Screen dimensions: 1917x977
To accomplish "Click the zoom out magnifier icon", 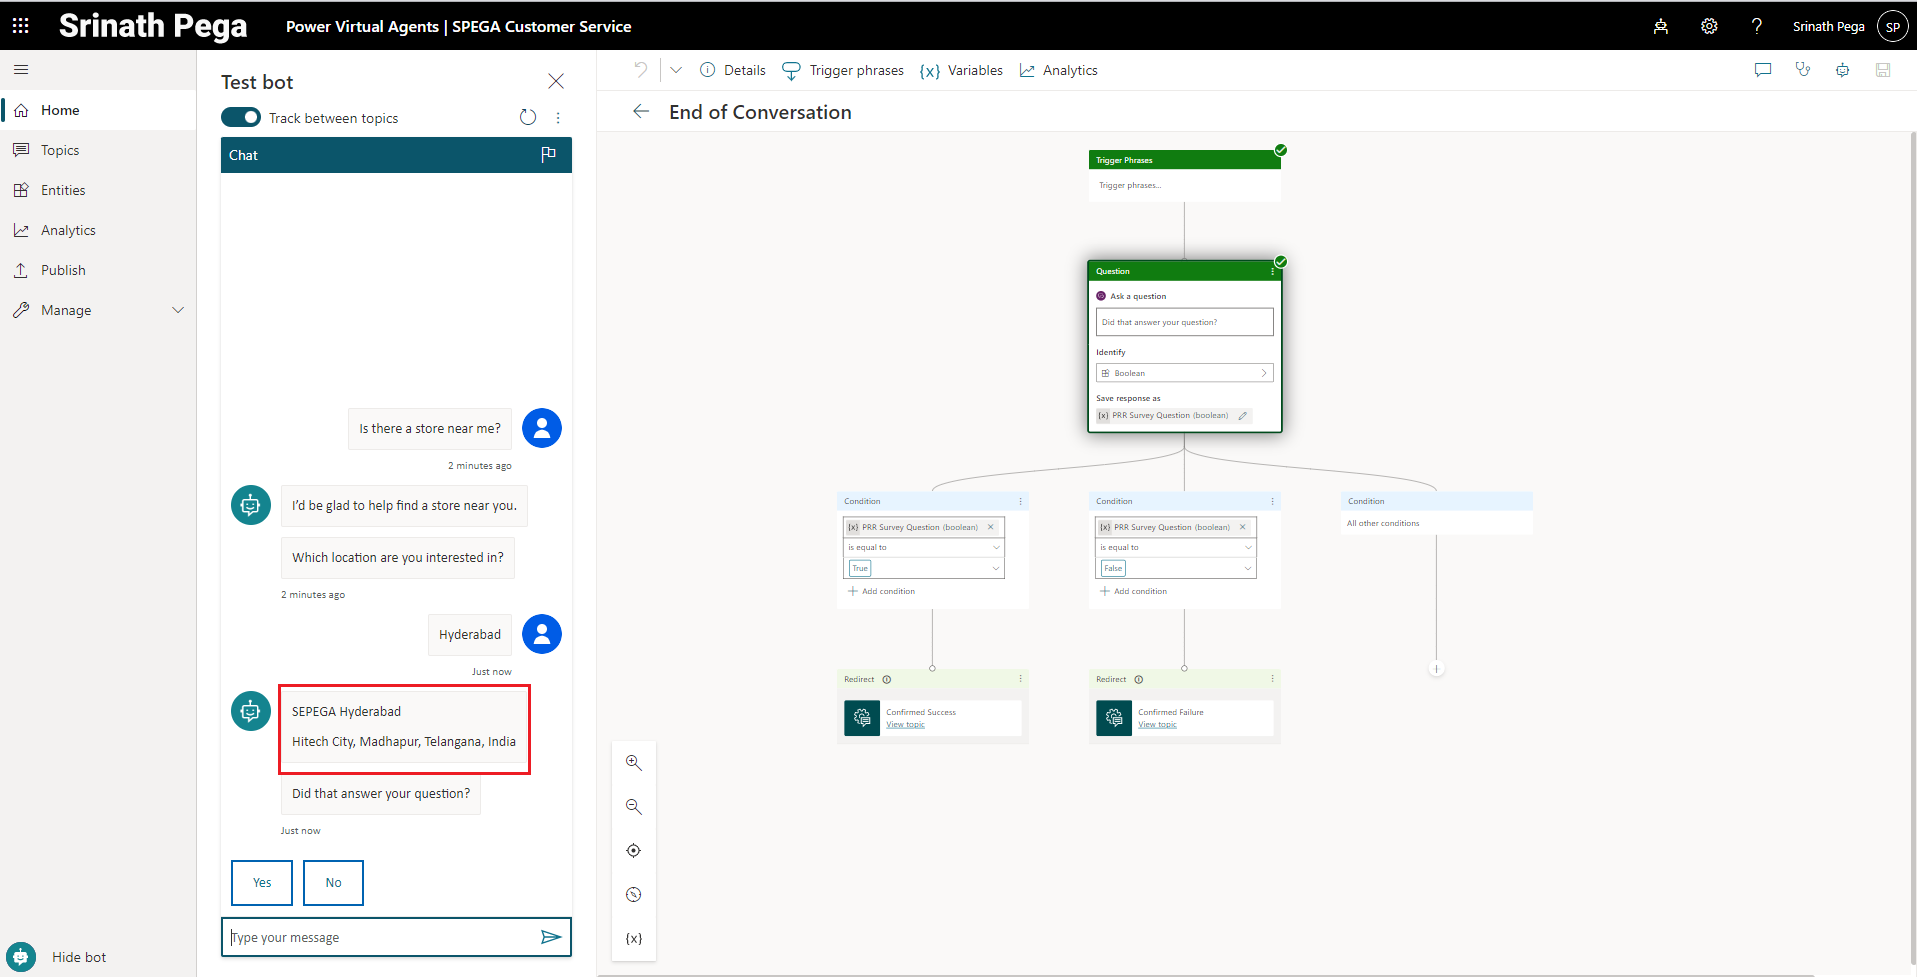I will click(x=633, y=807).
